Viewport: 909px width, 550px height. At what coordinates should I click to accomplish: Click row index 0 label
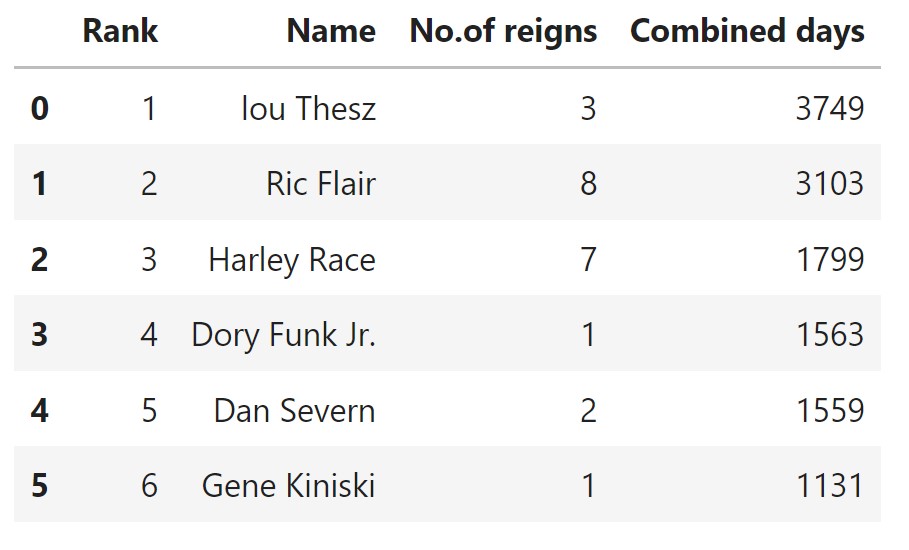39,108
